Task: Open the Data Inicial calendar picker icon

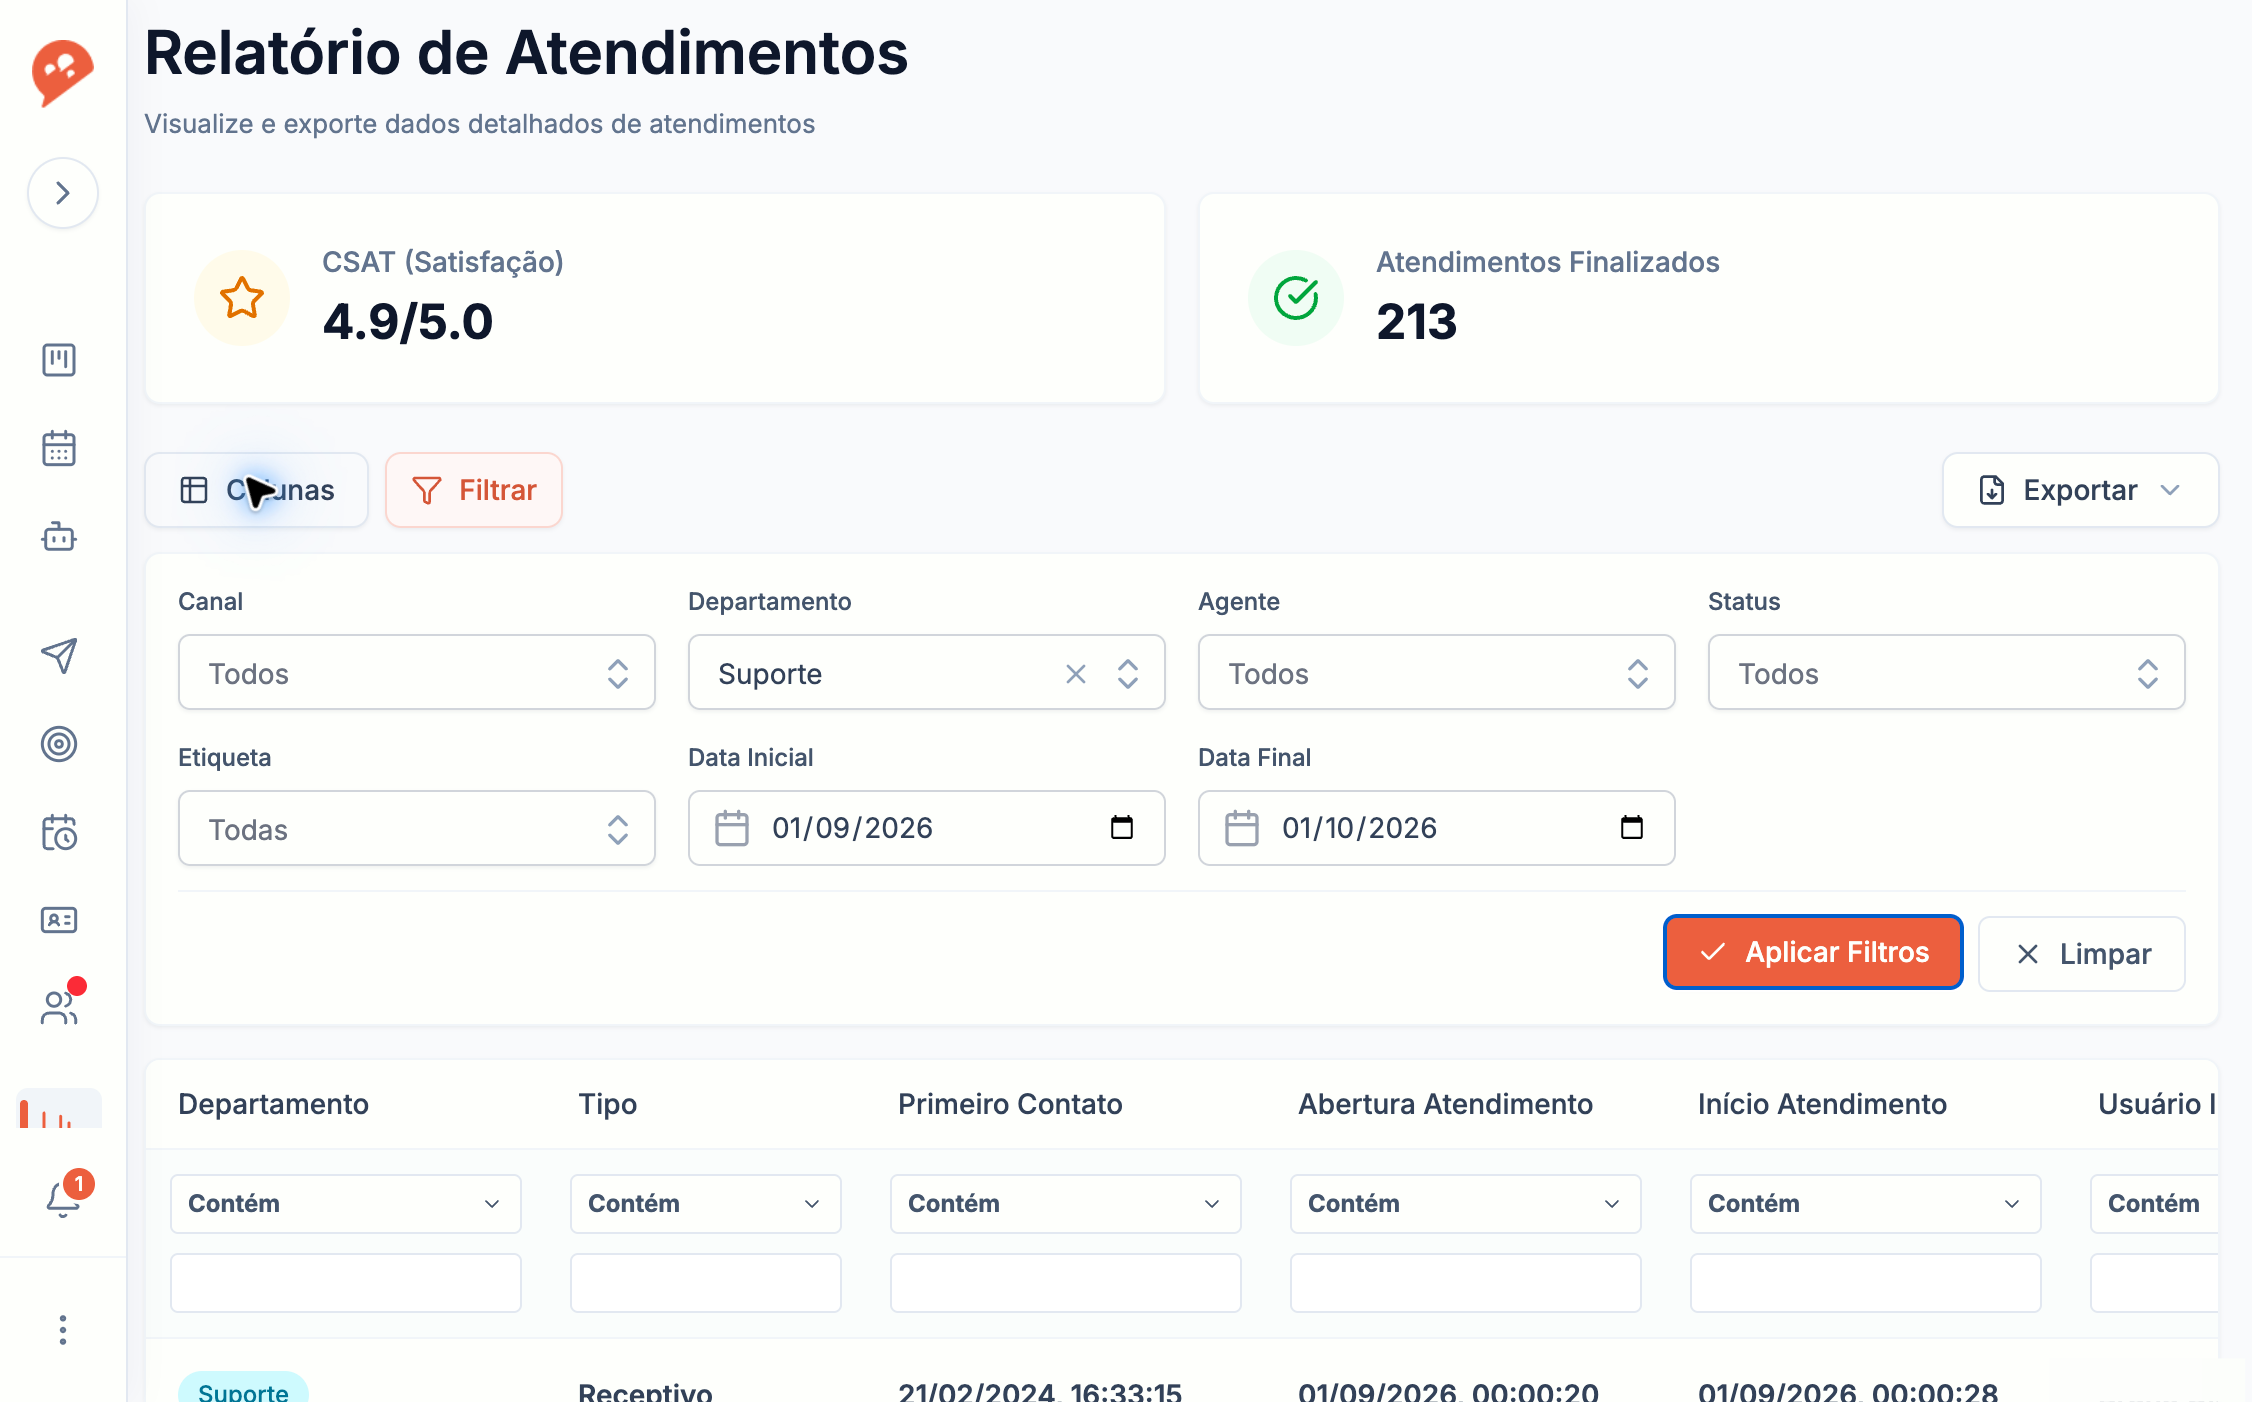Action: [x=1122, y=827]
